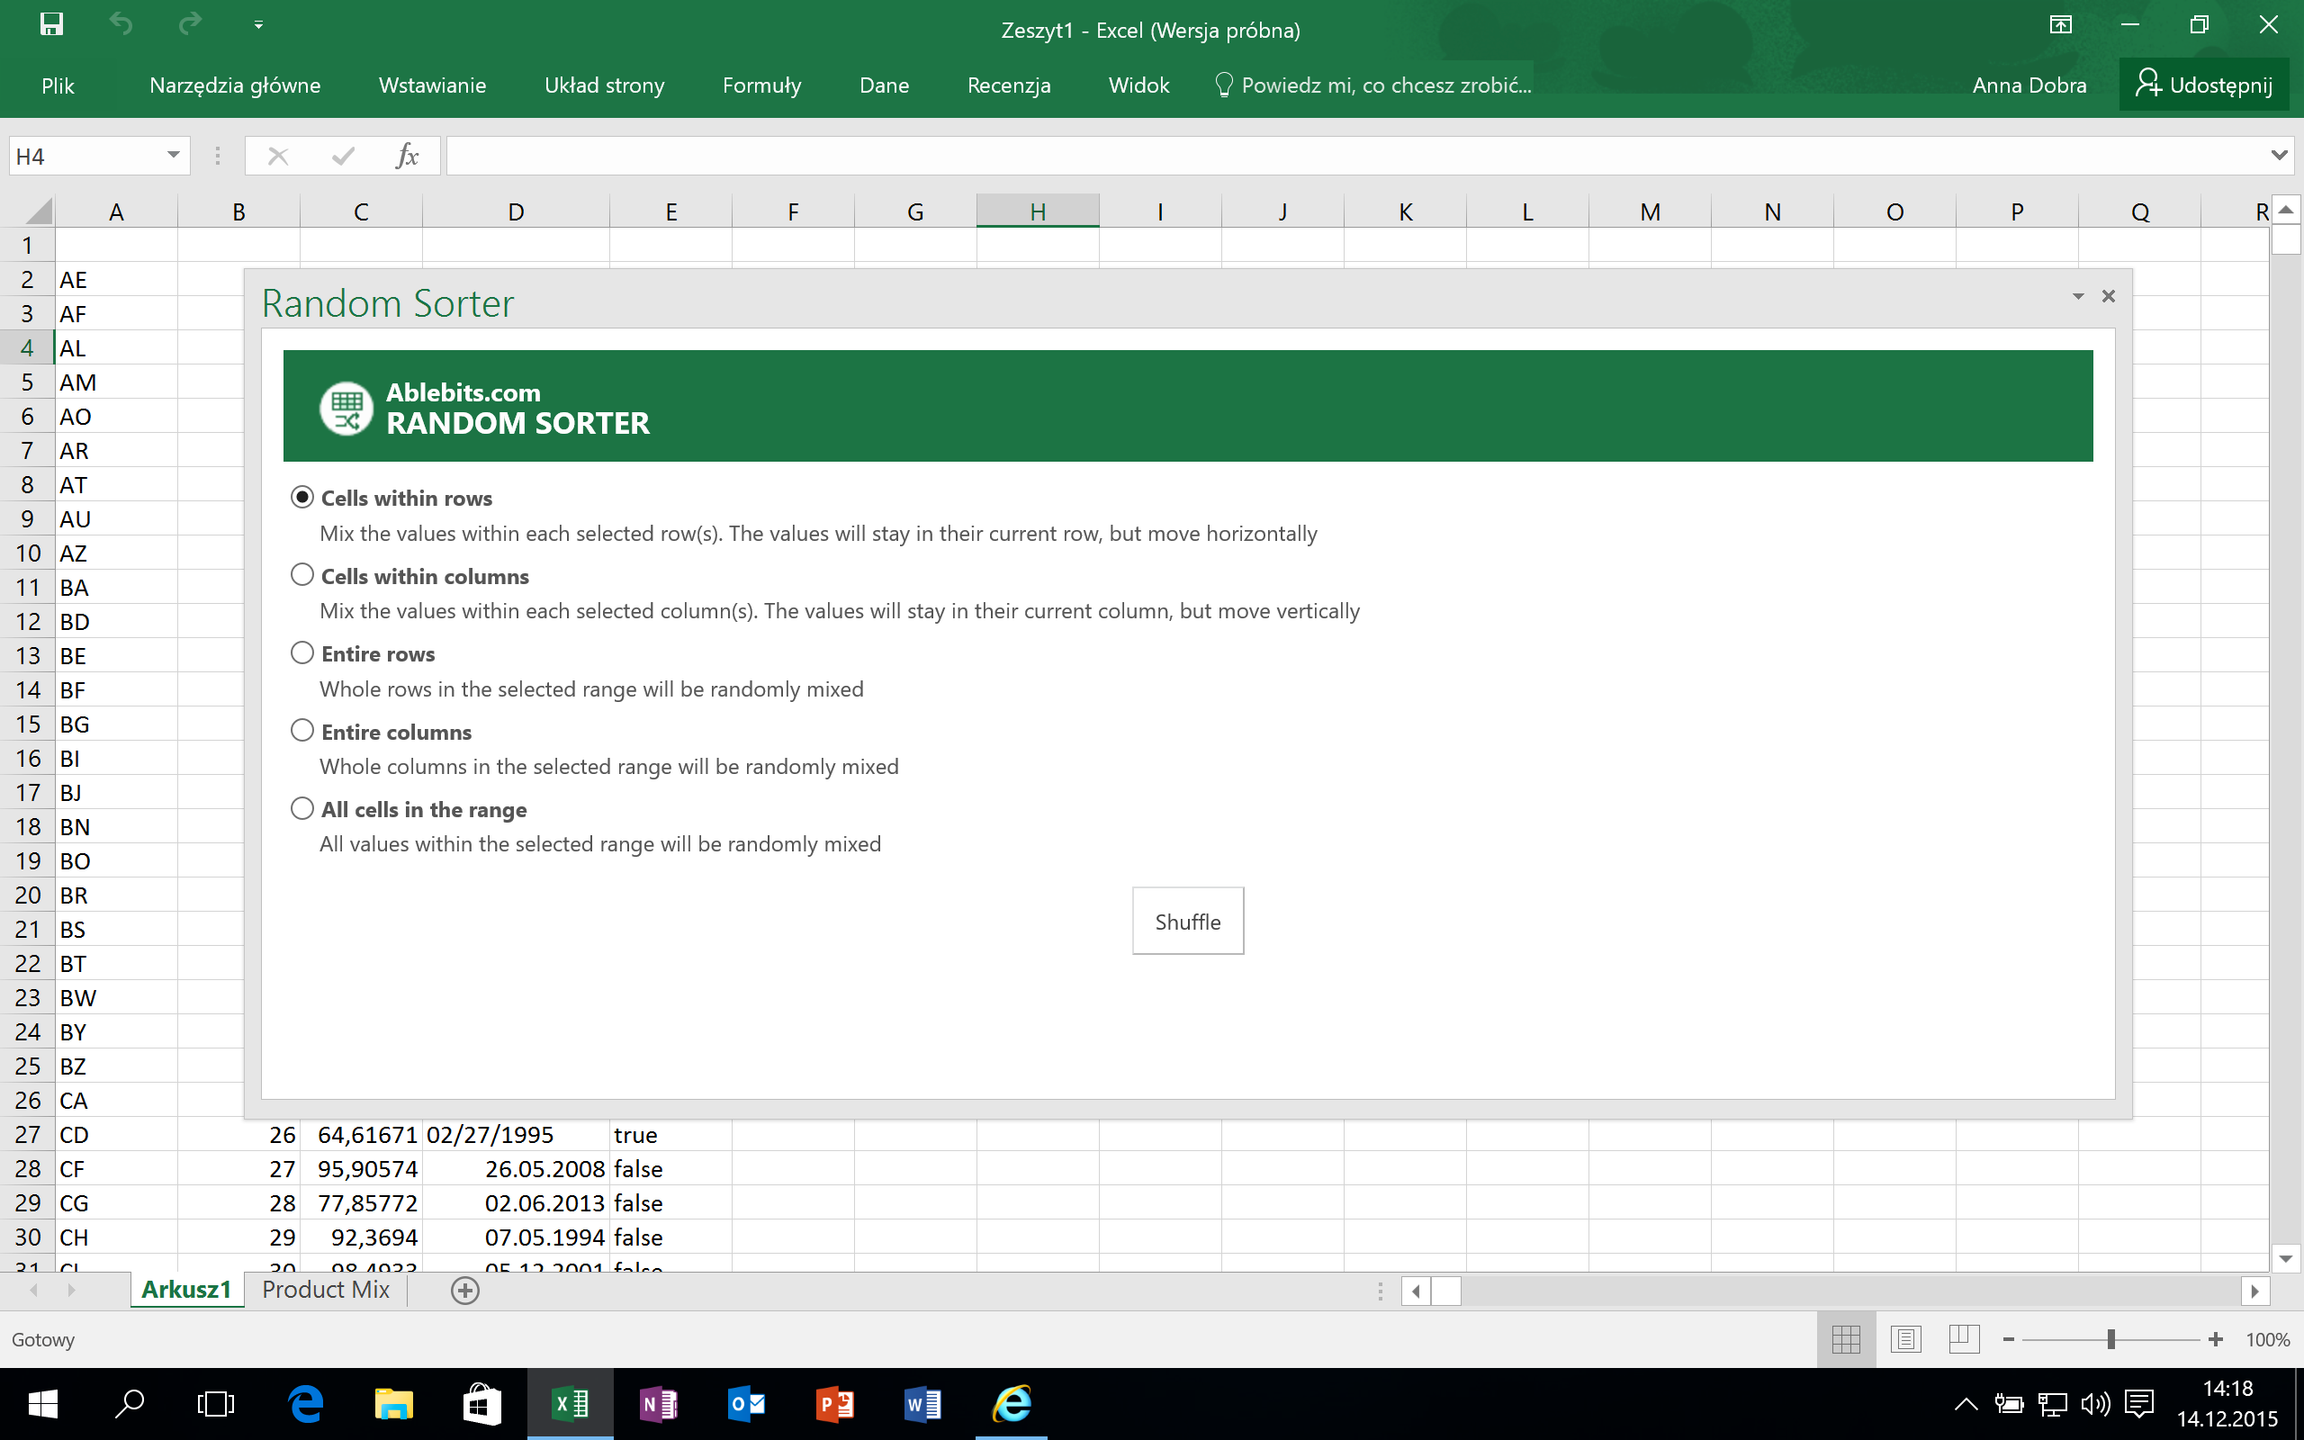
Task: Zoom out with the minus icon
Action: tap(2008, 1340)
